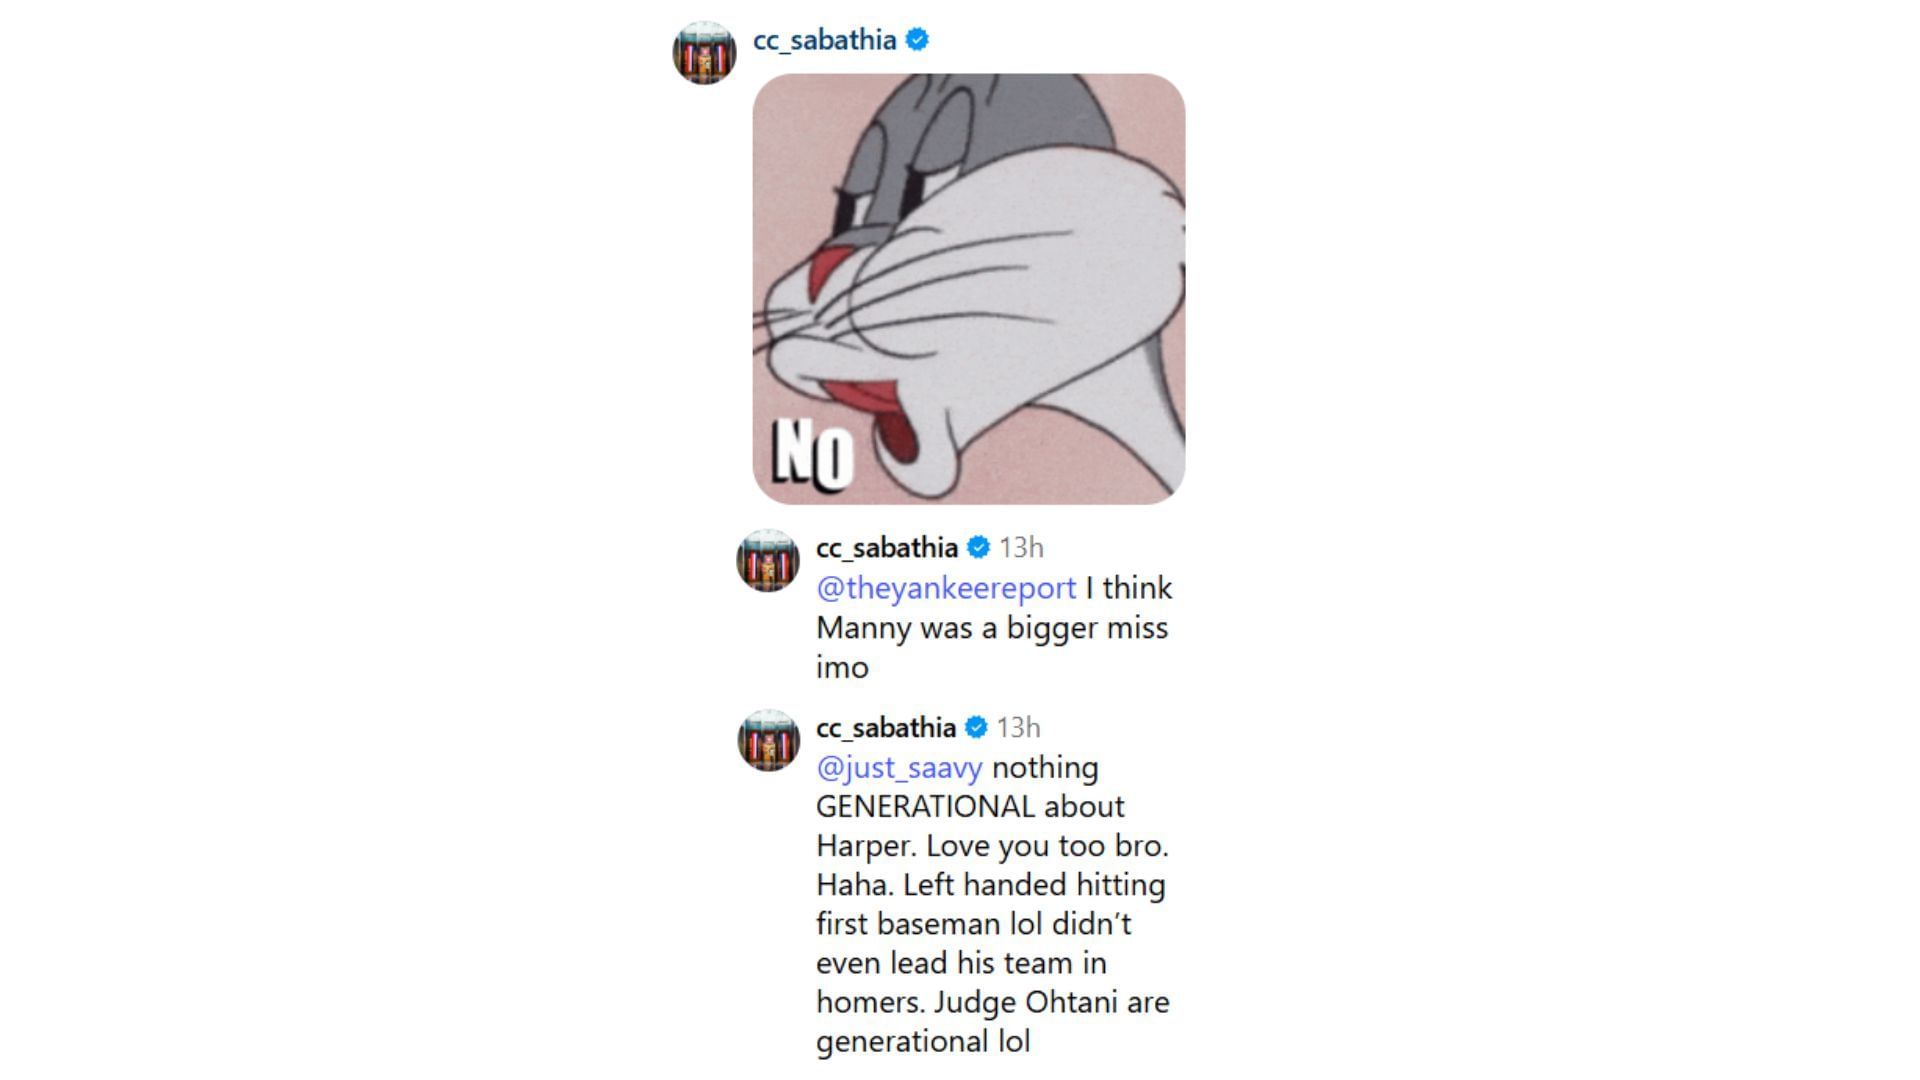Open the @just_saavy mention
The height and width of the screenshot is (1080, 1920).
click(899, 768)
